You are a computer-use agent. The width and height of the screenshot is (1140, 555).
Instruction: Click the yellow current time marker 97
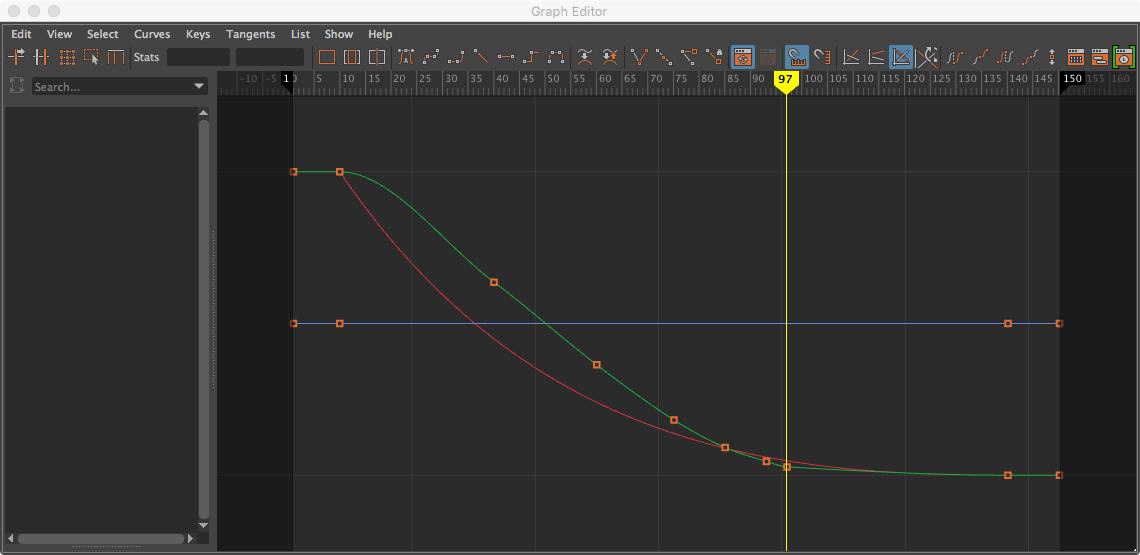tap(786, 79)
